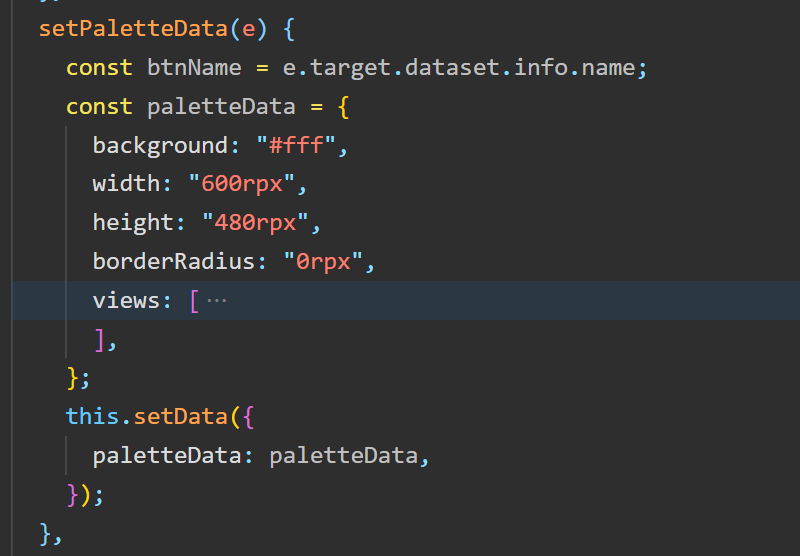Click the "480rpx" height value
This screenshot has width=800, height=556.
click(x=255, y=223)
